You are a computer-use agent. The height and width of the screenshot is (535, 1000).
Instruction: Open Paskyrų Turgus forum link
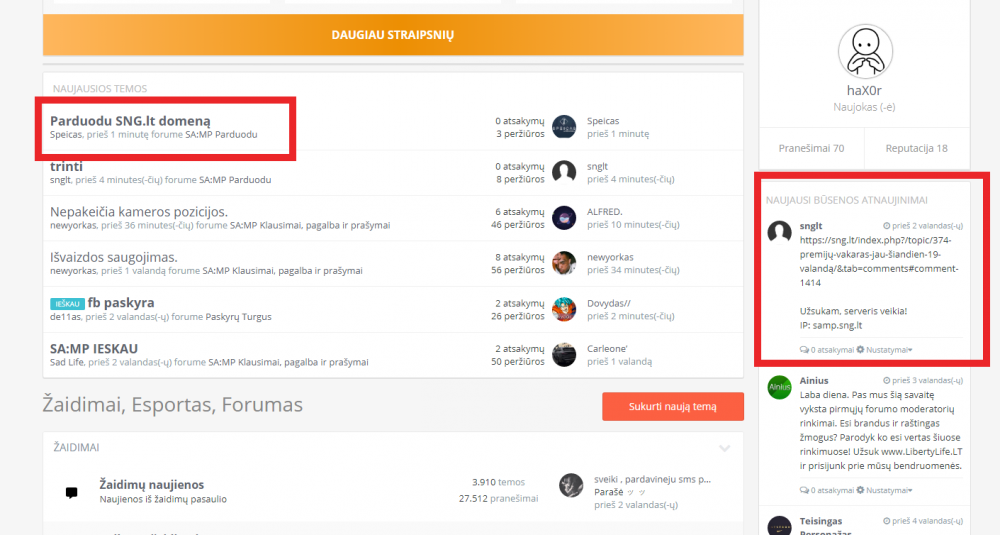[x=238, y=317]
